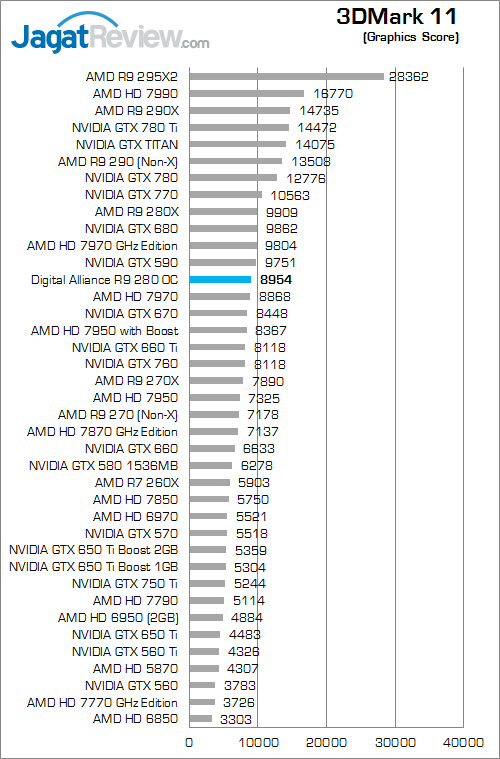Click the Graphics Score subtitle
The height and width of the screenshot is (759, 500).
point(410,37)
